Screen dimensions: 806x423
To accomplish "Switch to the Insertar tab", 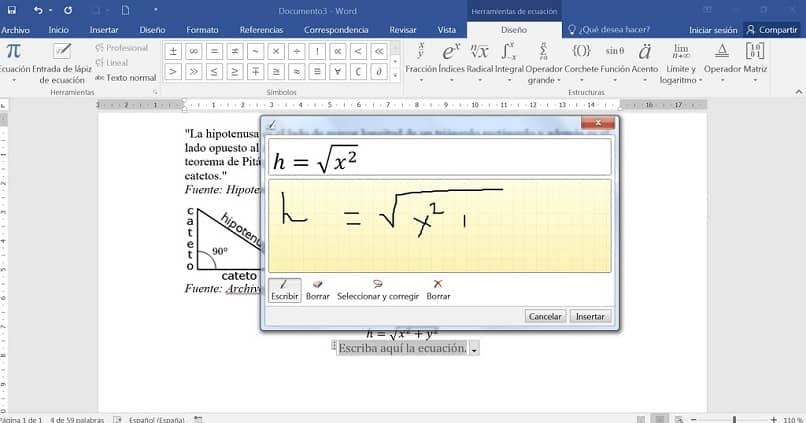I will click(x=104, y=30).
